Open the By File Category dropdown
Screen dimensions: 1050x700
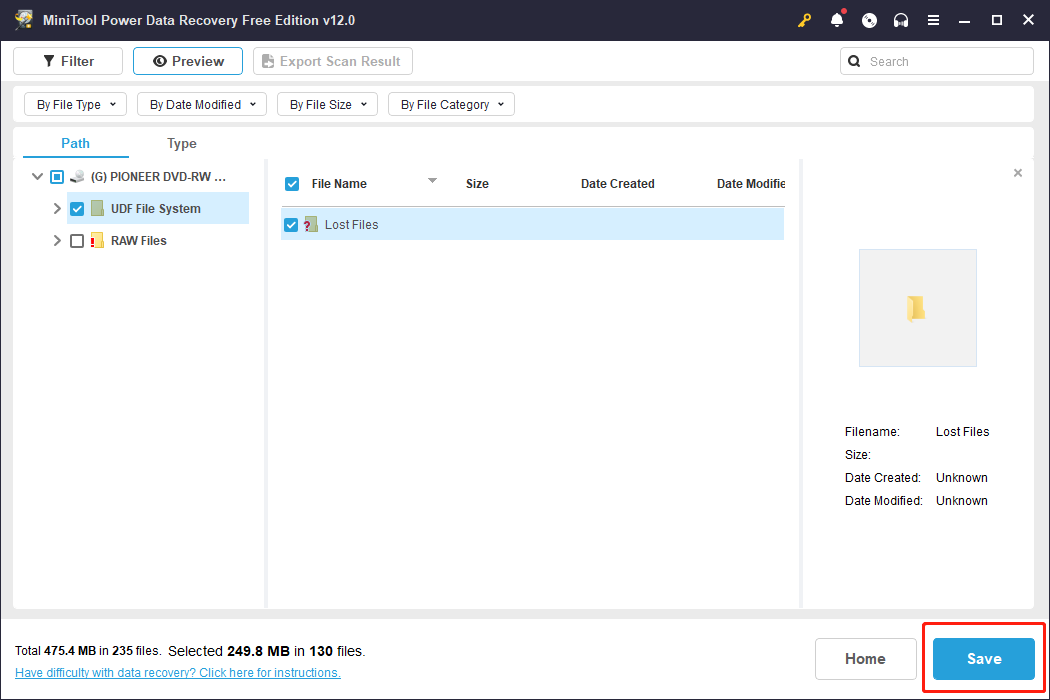pyautogui.click(x=451, y=104)
